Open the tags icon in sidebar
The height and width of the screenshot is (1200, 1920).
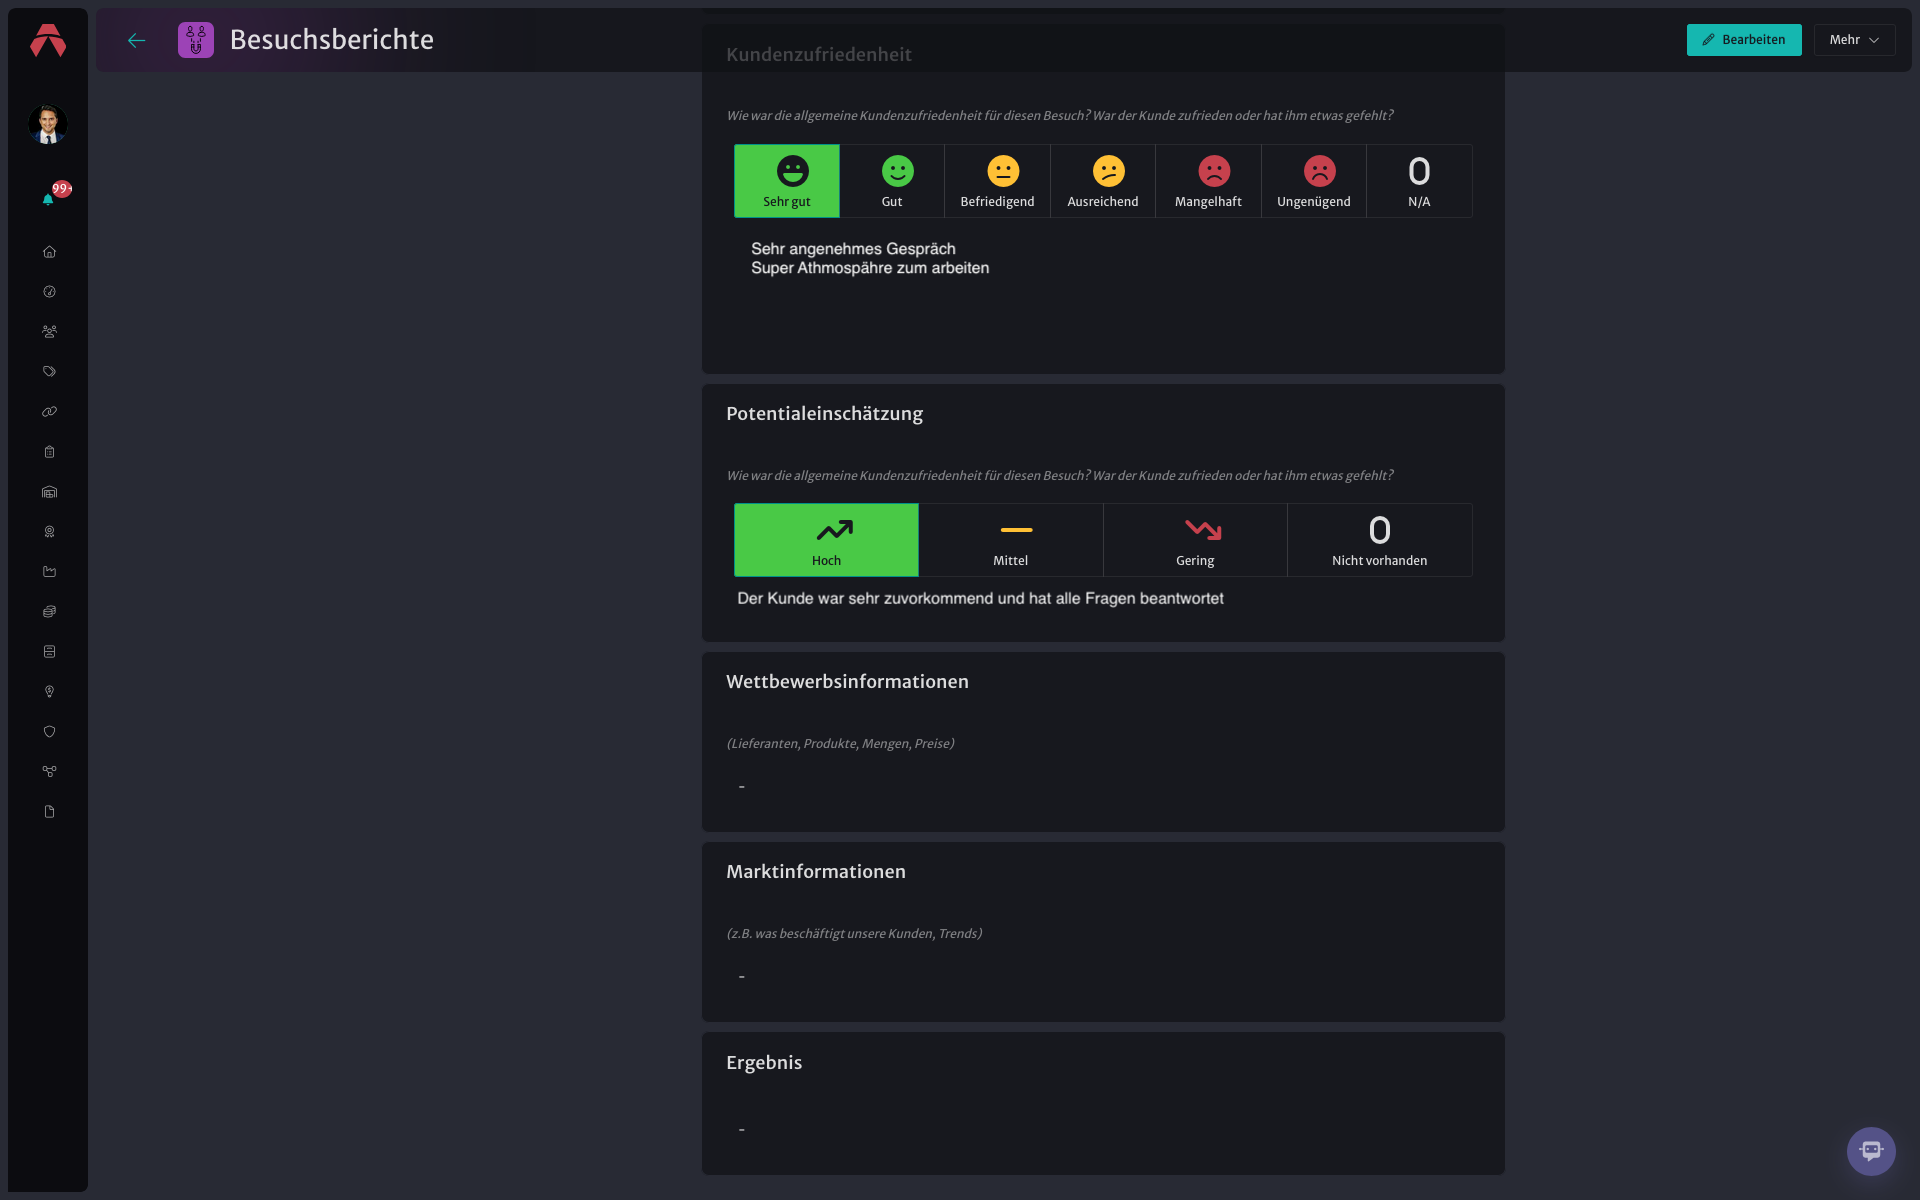click(49, 372)
